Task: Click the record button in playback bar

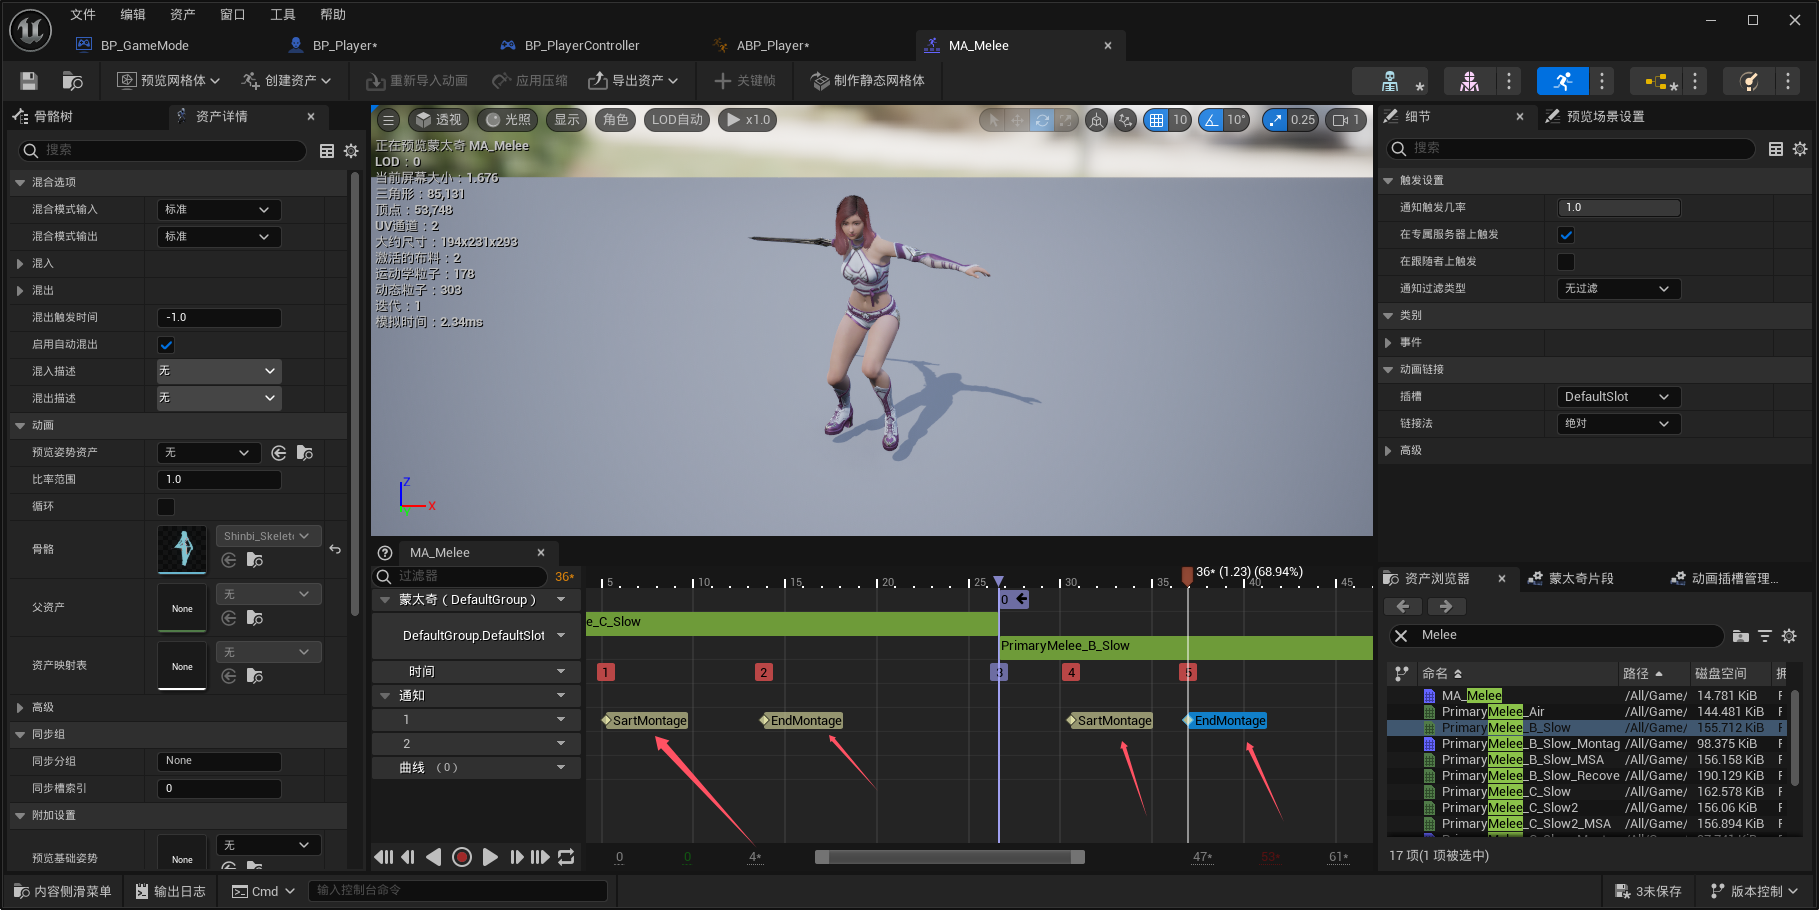Action: tap(462, 857)
